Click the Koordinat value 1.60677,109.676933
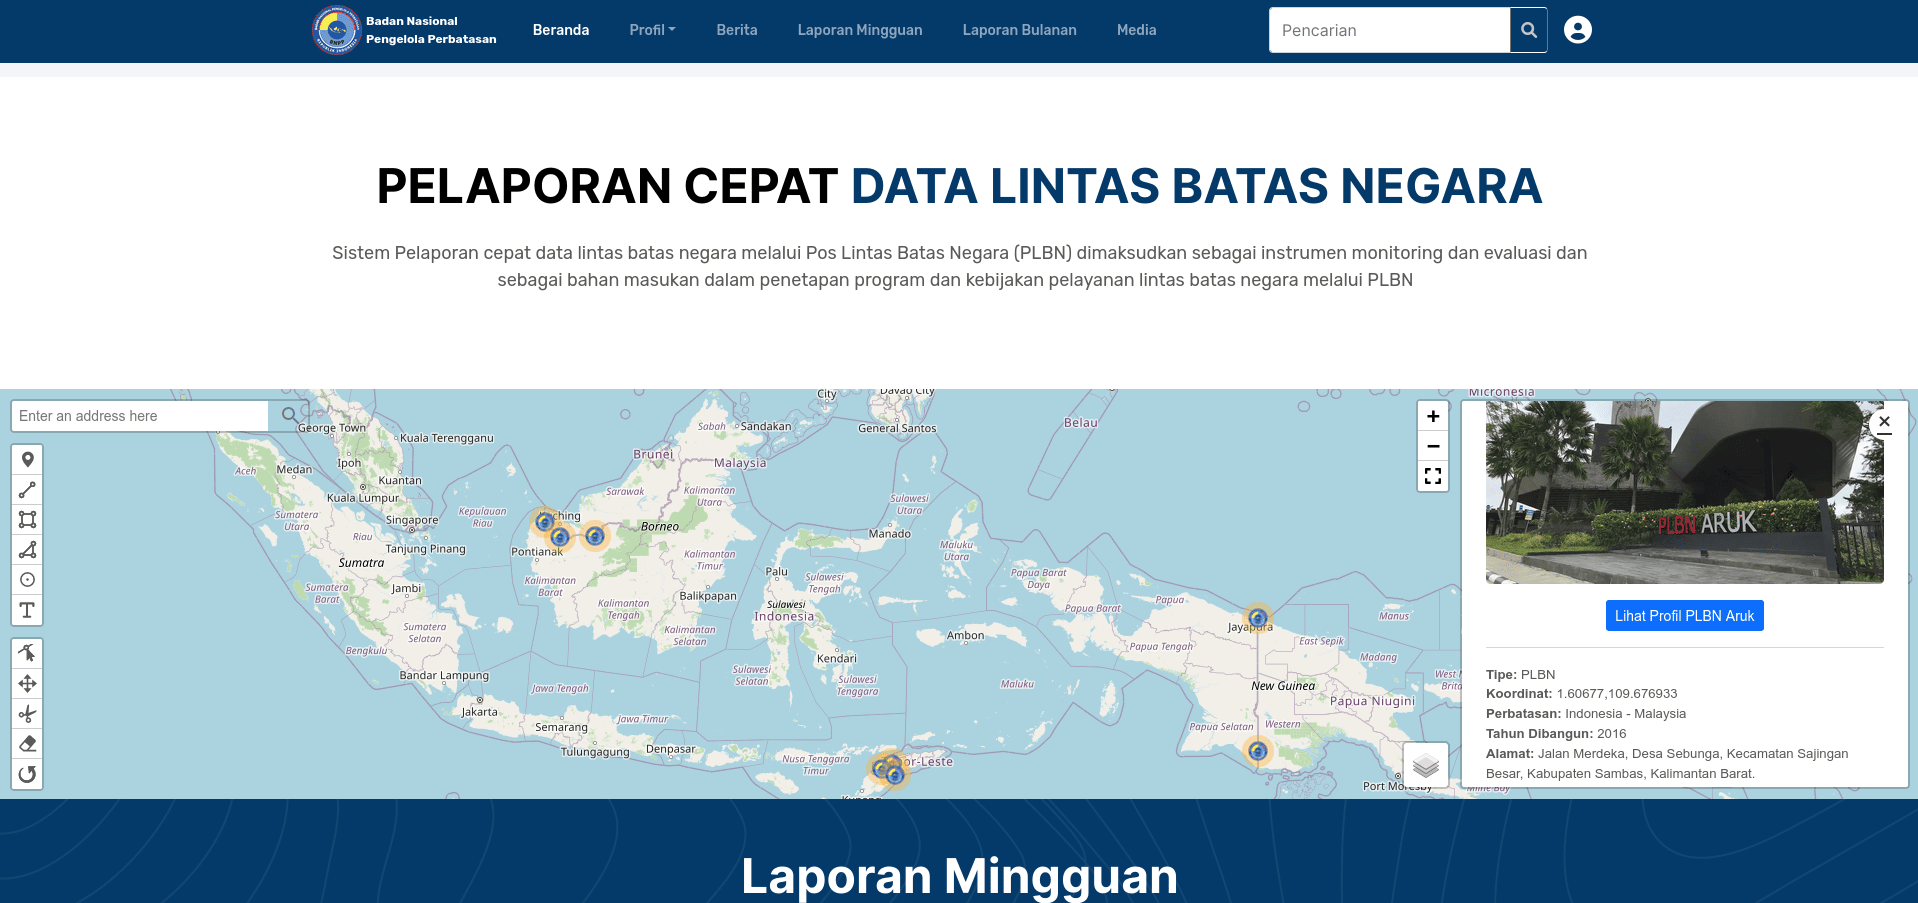 [x=1617, y=694]
